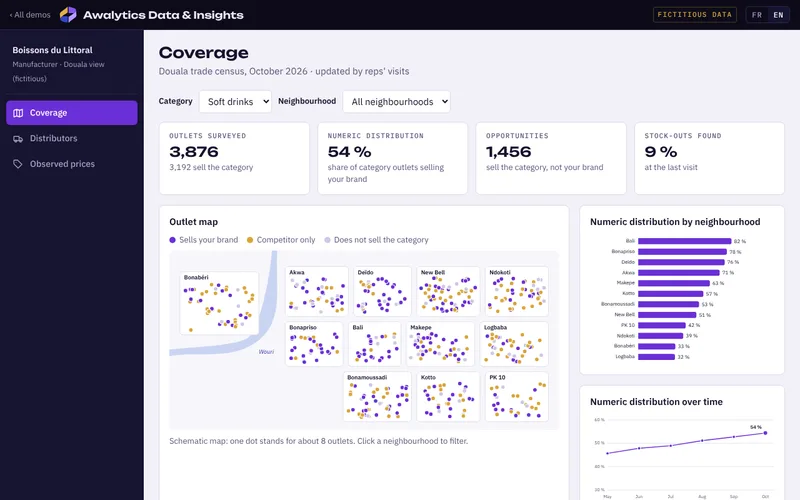This screenshot has height=500, width=800.
Task: Switch language to EN
Action: [778, 15]
